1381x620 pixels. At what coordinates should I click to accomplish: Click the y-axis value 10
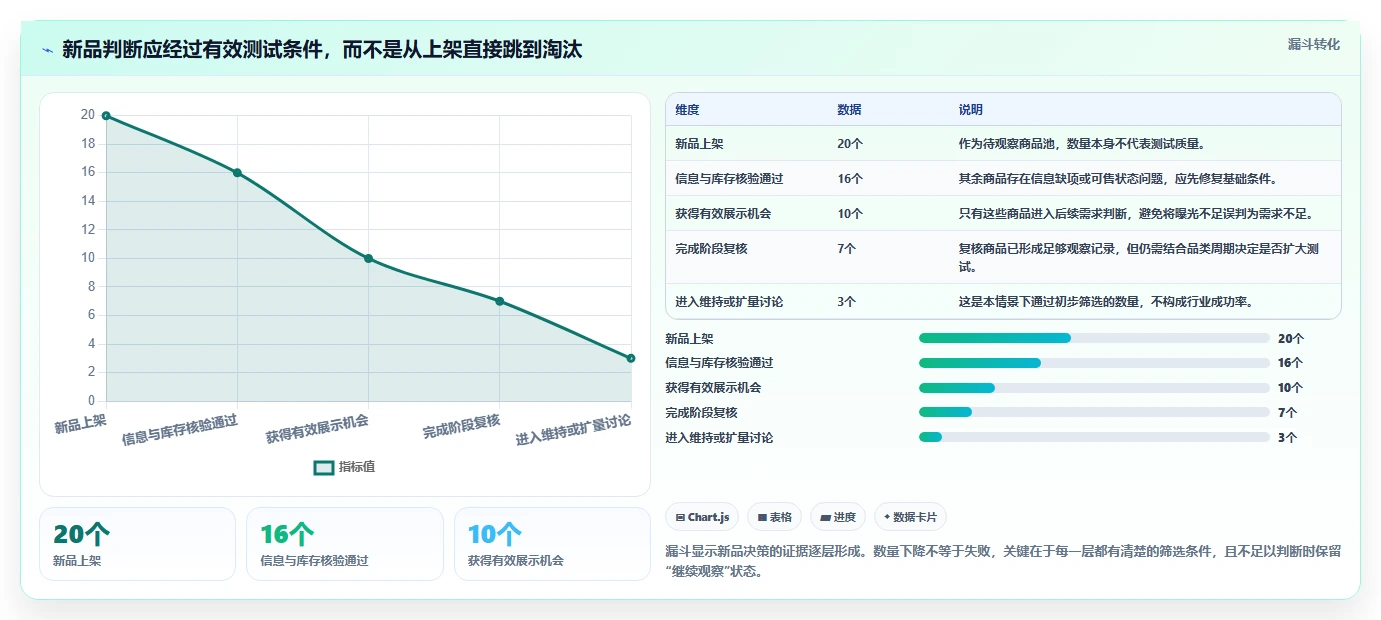87,258
